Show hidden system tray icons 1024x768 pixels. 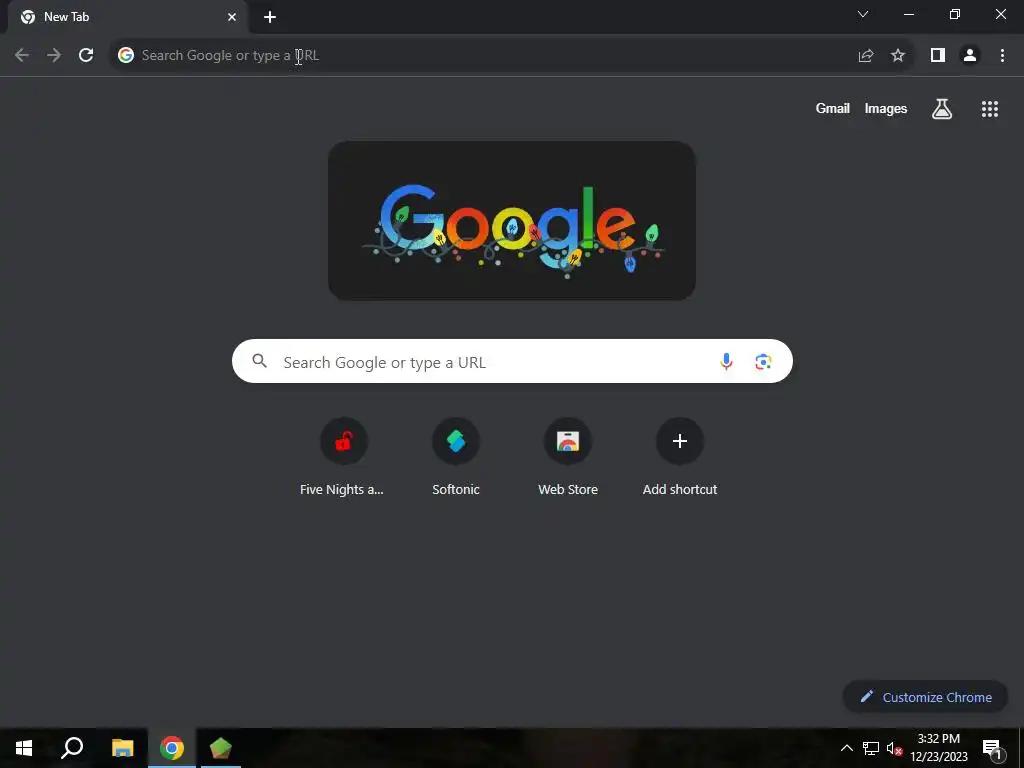coord(846,748)
